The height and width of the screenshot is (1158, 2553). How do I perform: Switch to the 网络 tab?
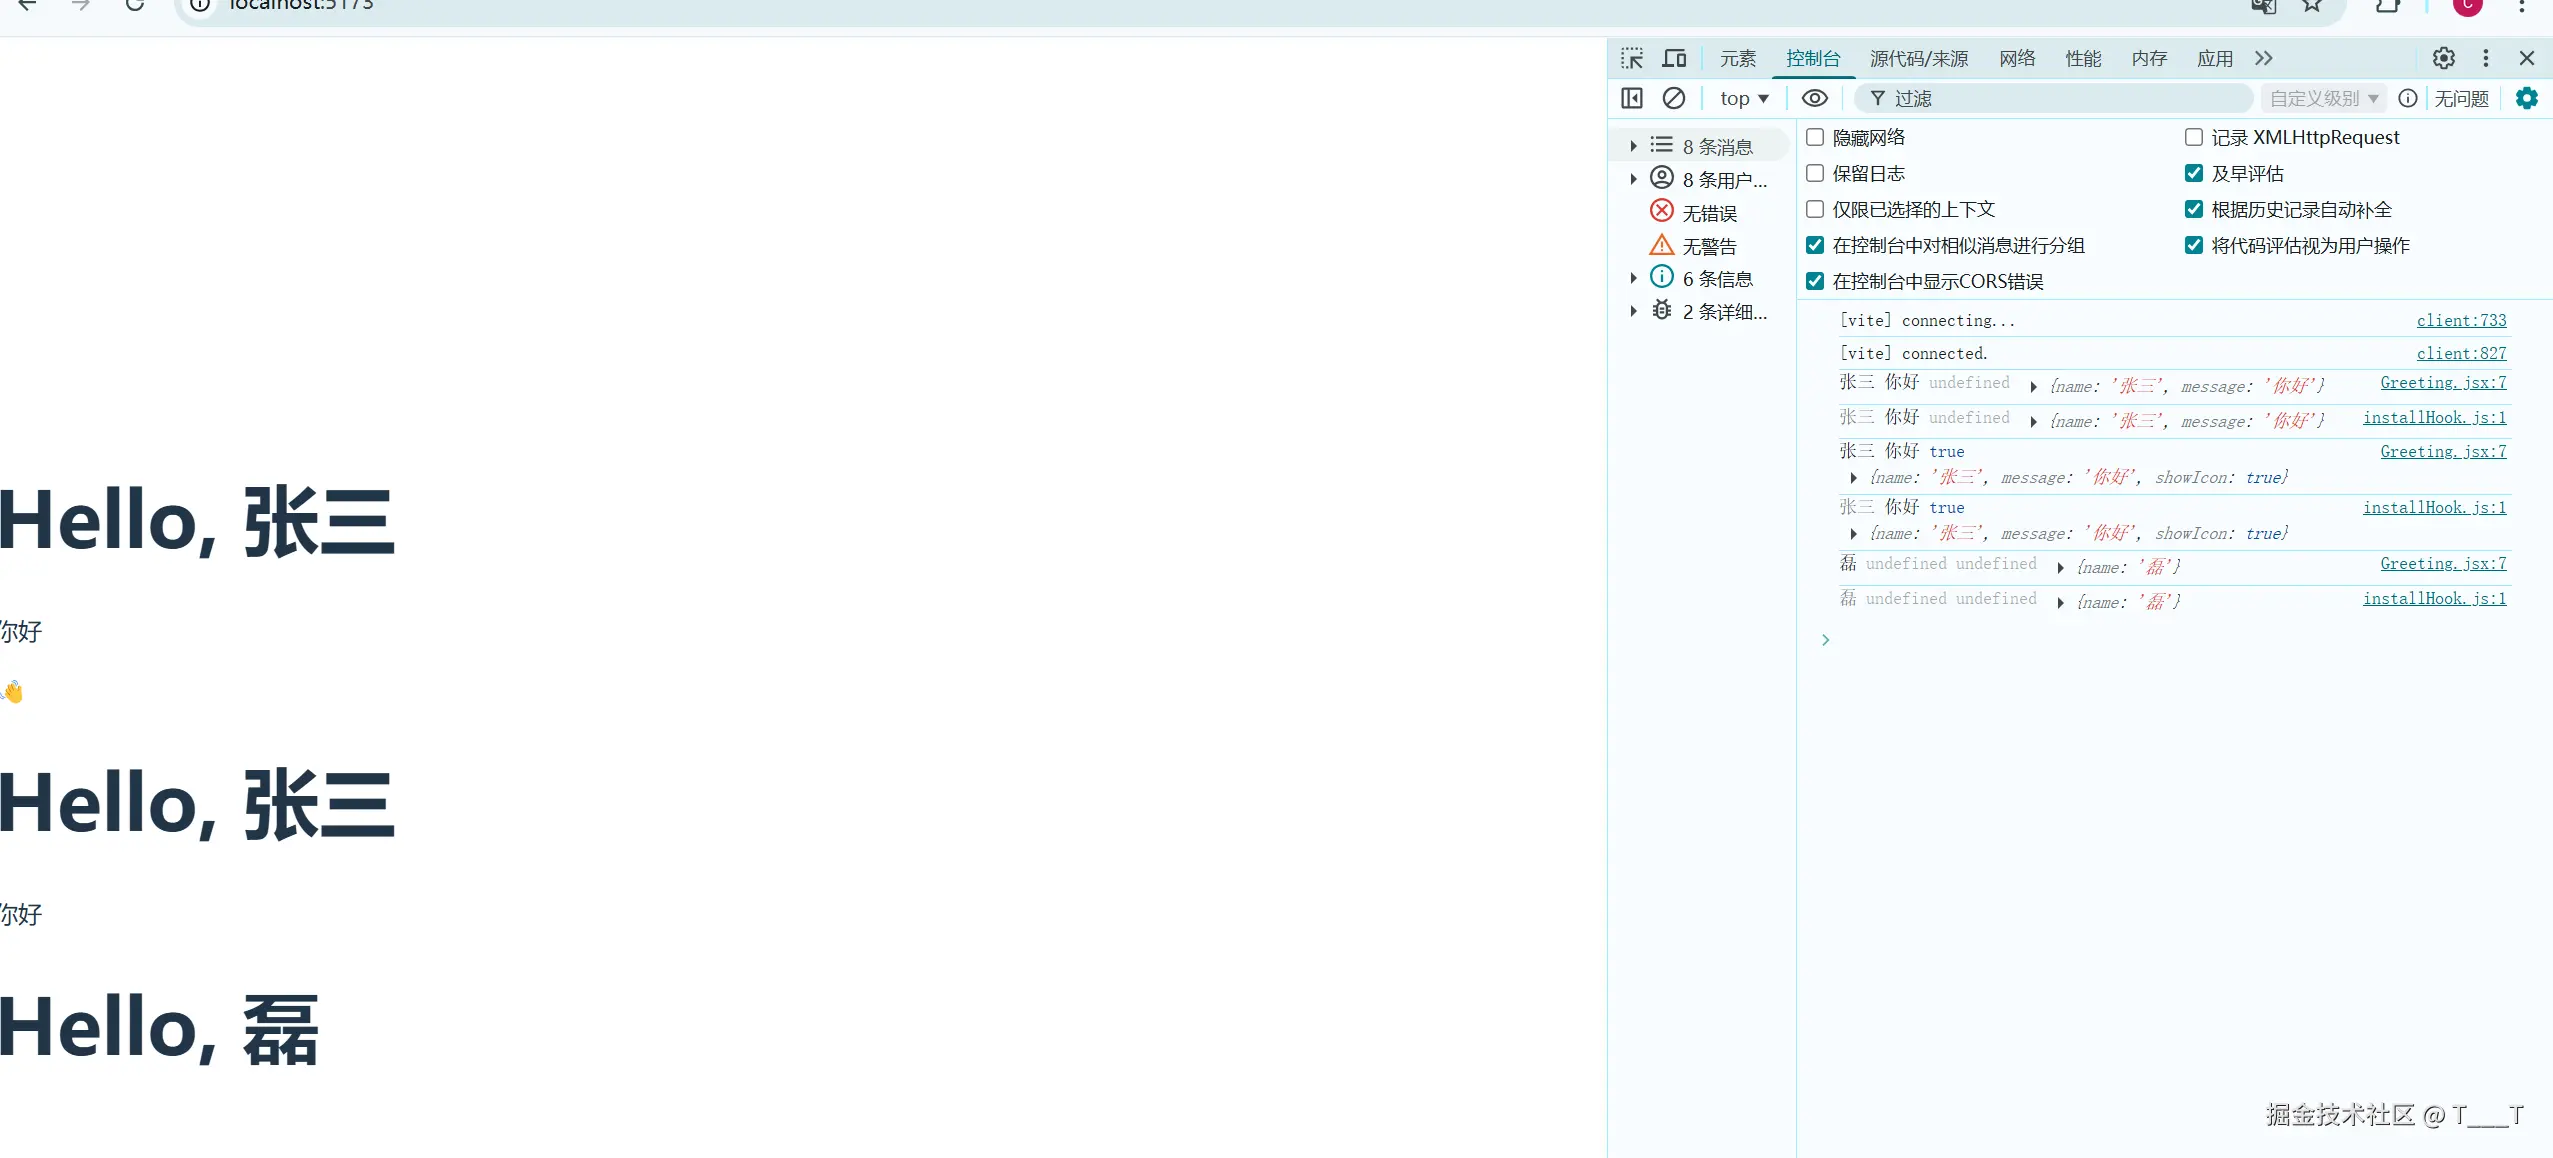tap(2017, 59)
